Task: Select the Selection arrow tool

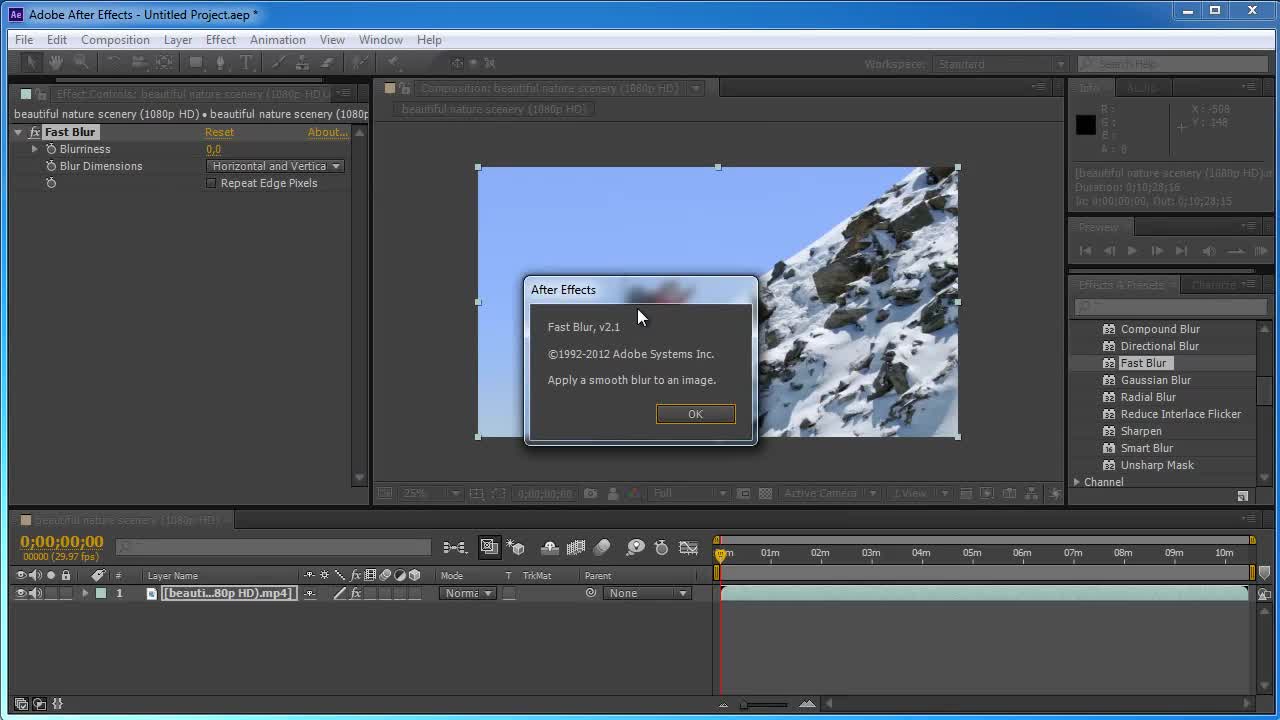Action: coord(31,62)
